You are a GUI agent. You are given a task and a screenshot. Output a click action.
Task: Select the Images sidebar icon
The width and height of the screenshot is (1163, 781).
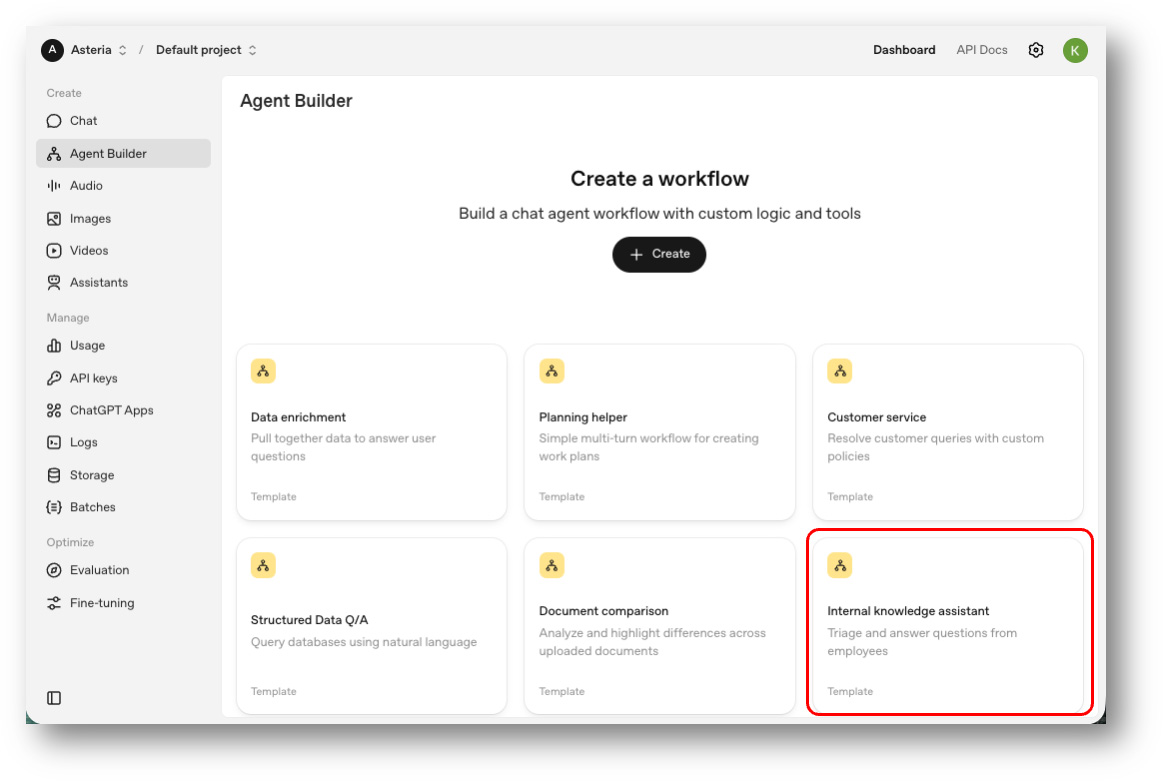[54, 219]
